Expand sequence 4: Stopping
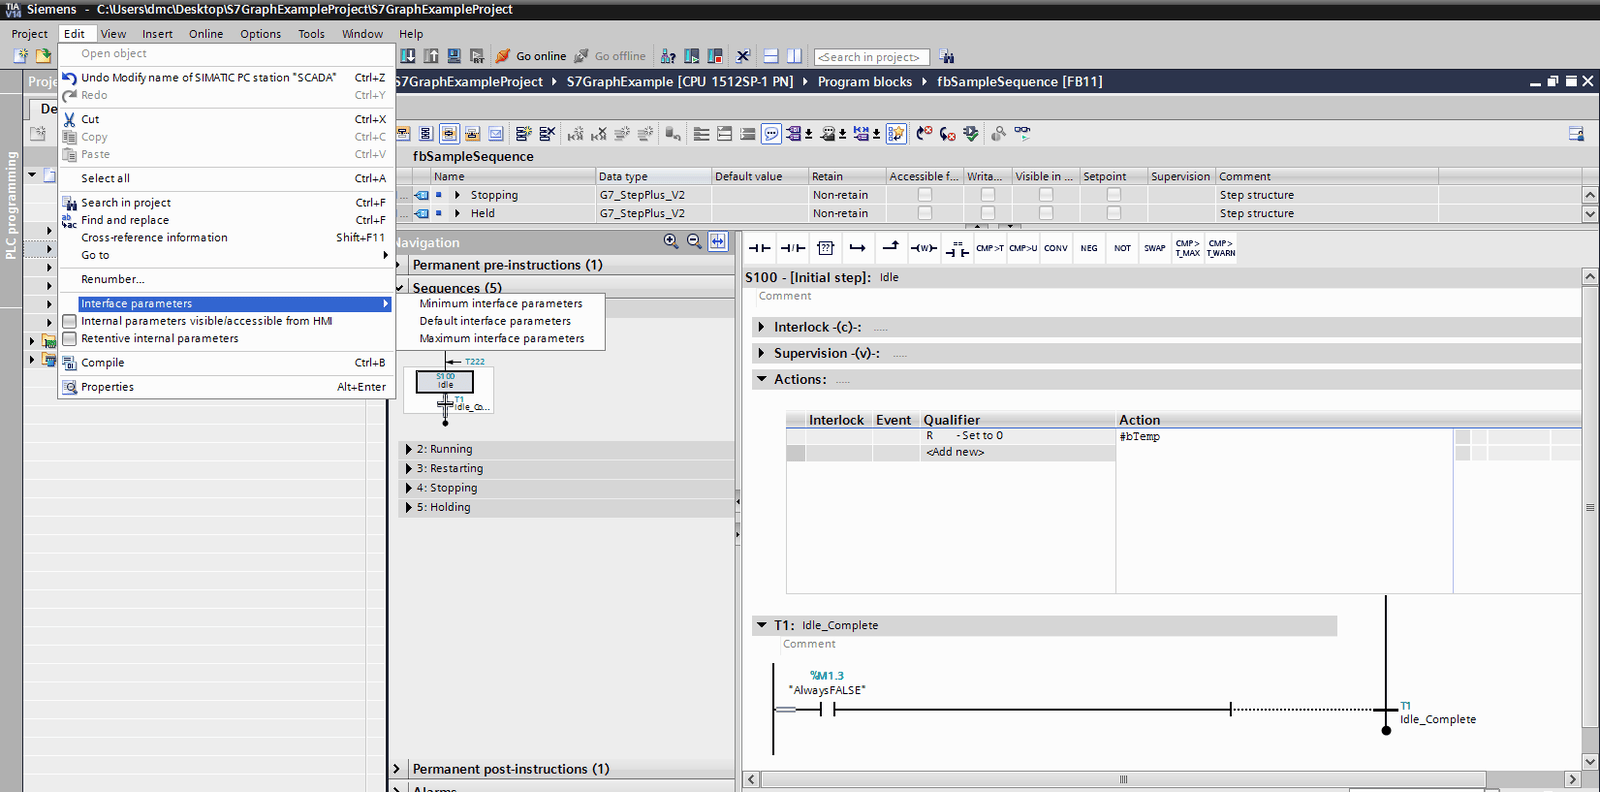 [409, 488]
